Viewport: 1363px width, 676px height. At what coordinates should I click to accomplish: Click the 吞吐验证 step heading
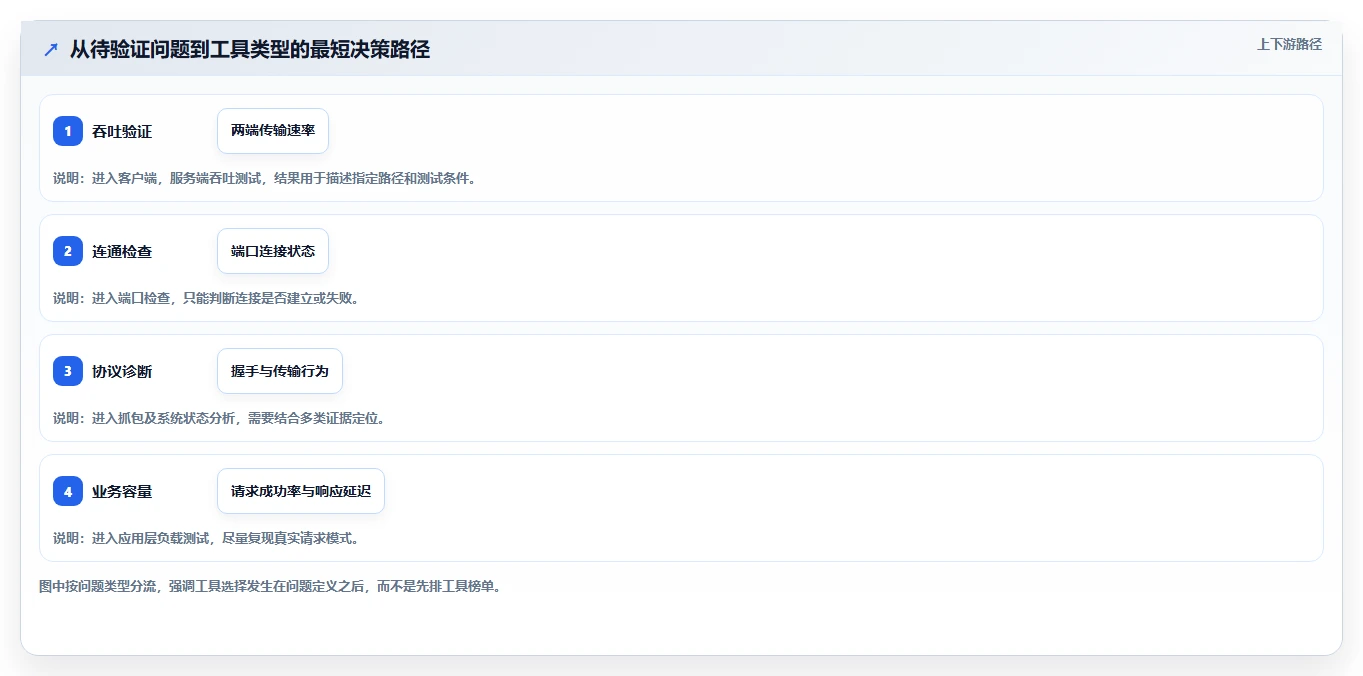click(122, 131)
